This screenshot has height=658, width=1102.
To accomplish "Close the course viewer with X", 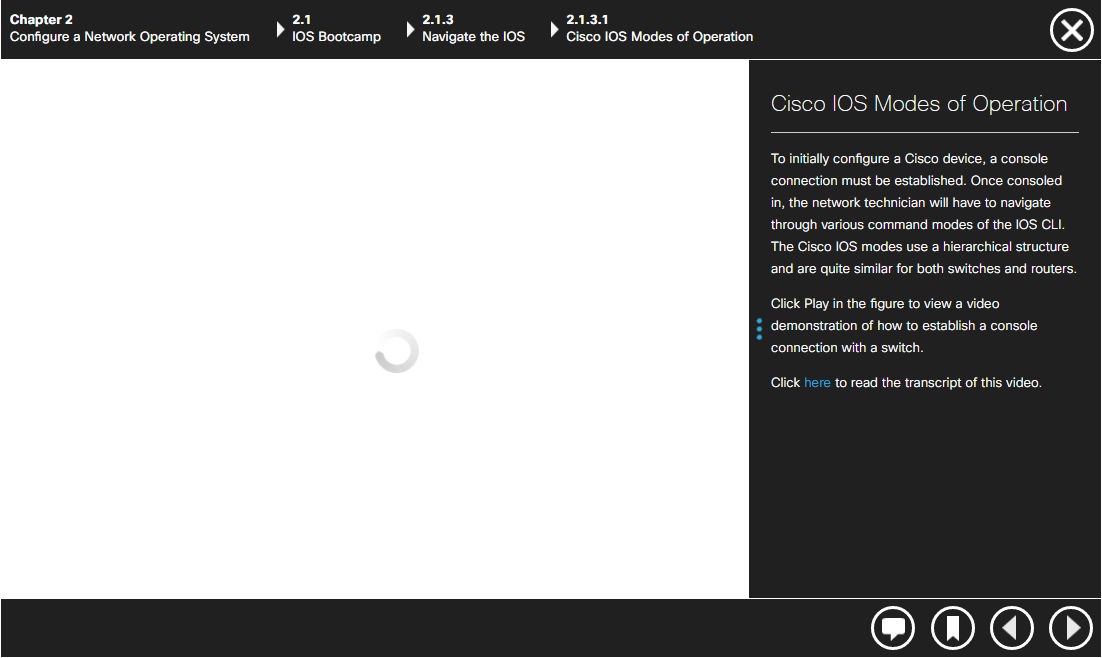I will 1072,30.
